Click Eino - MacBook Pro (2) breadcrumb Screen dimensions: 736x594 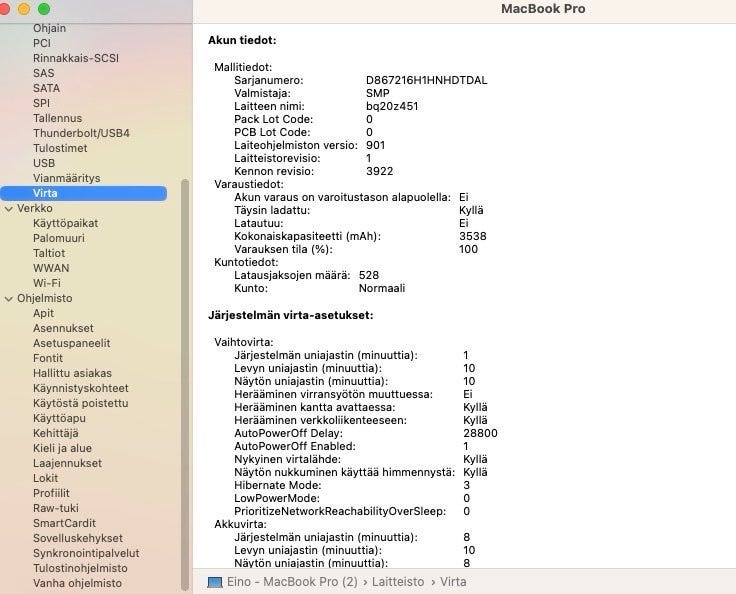click(292, 582)
